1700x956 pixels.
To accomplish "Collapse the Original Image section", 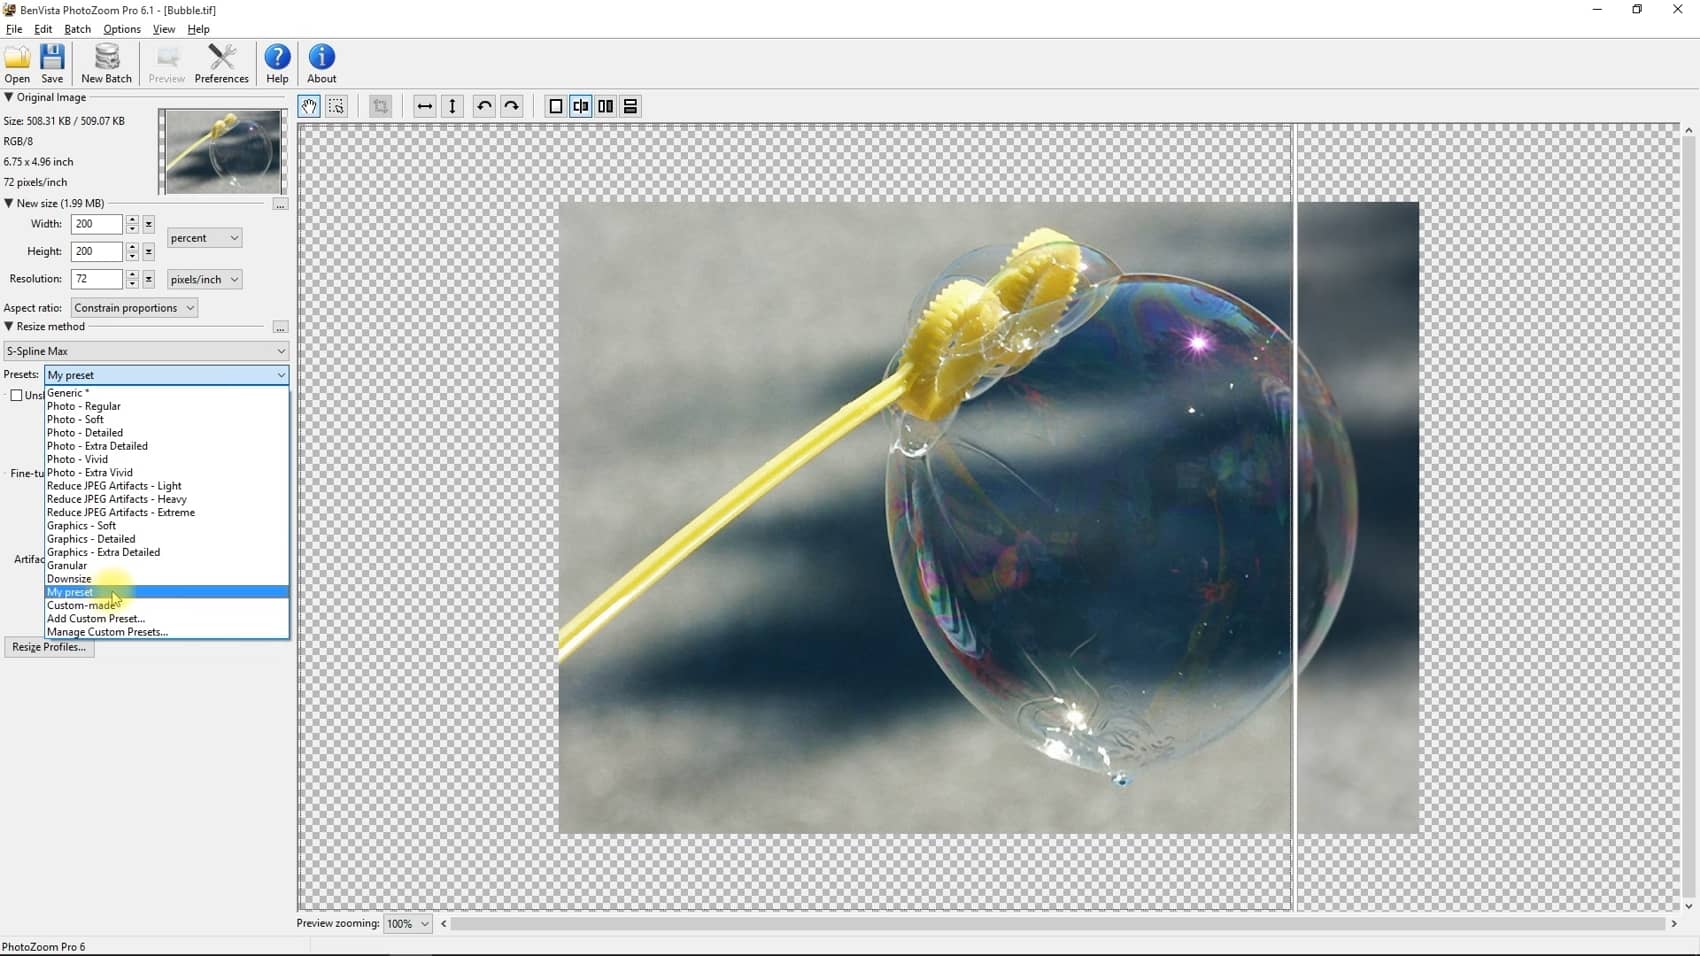I will (x=8, y=97).
